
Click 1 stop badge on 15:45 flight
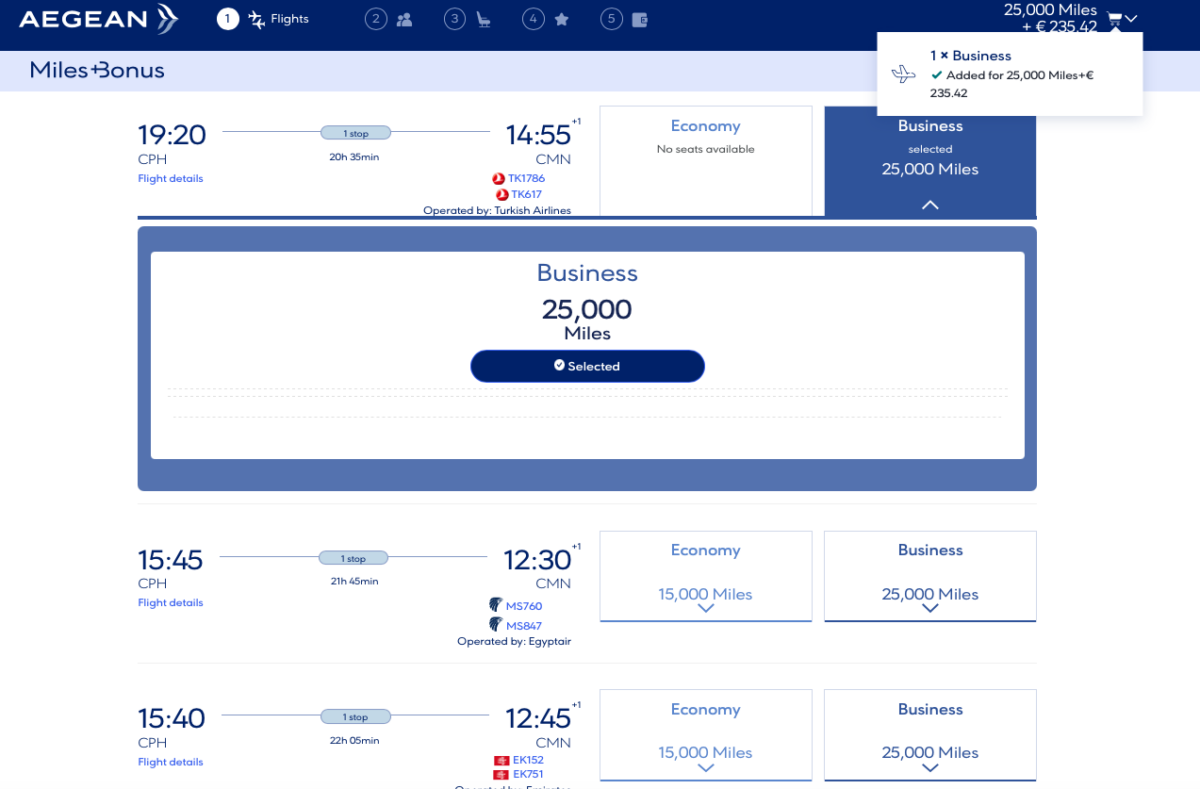(354, 558)
